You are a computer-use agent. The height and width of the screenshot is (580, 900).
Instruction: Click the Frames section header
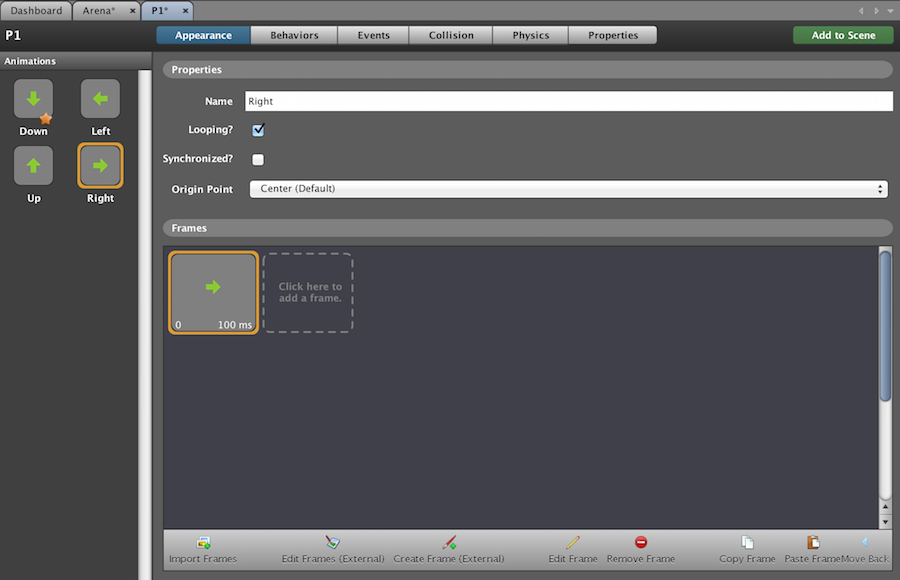(528, 228)
